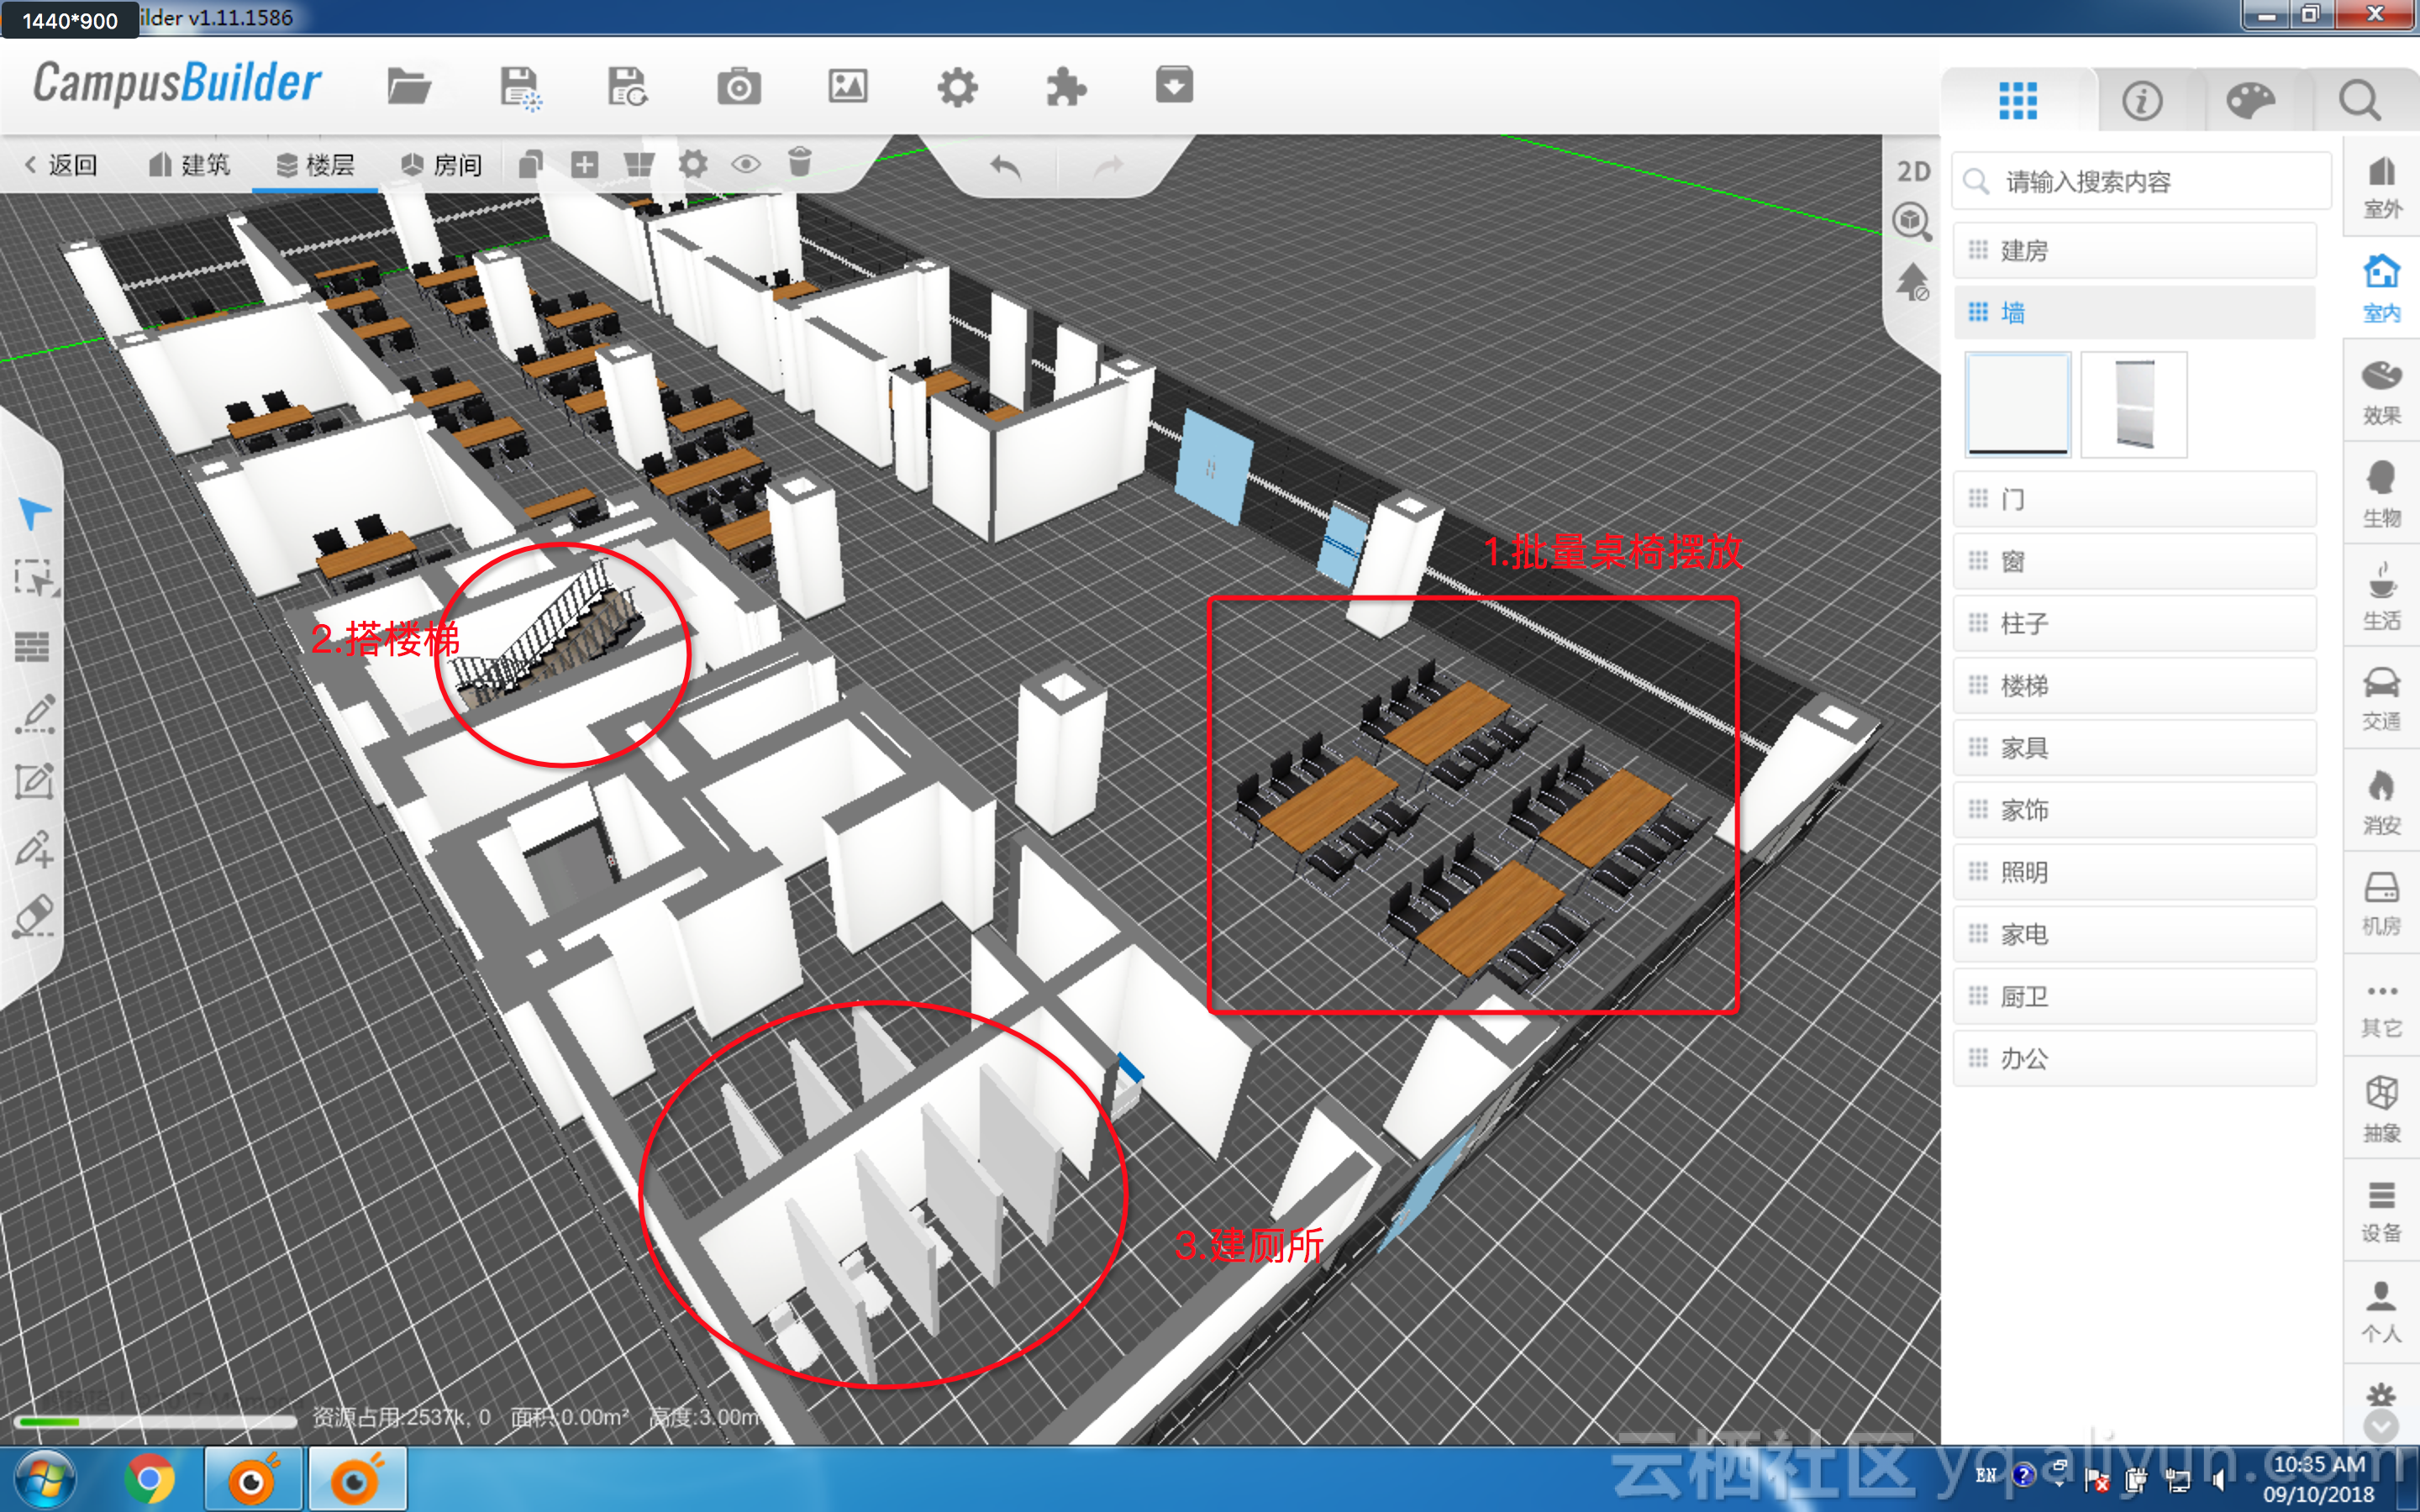Select 消安 fire safety category

pos(2381,801)
